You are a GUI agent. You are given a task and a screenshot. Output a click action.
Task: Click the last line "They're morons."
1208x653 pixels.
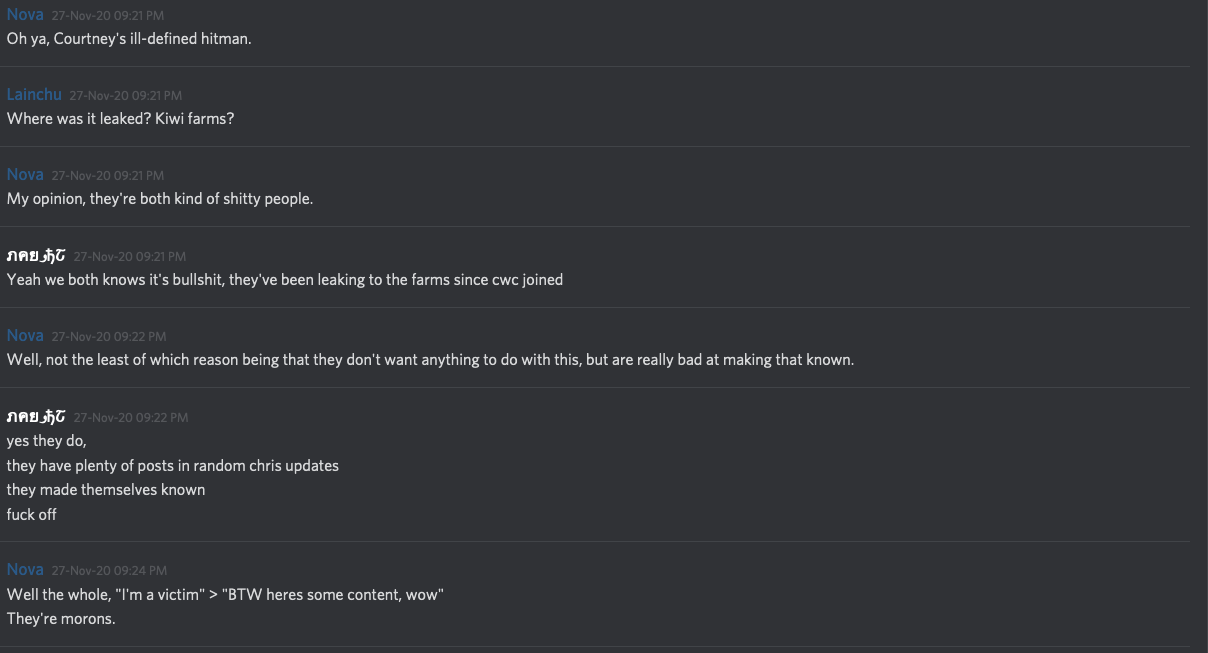(61, 618)
